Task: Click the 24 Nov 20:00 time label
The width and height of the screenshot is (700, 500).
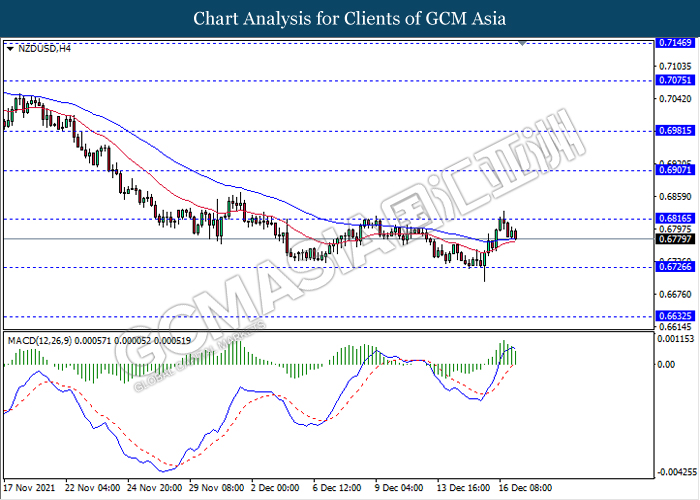Action: (x=154, y=488)
